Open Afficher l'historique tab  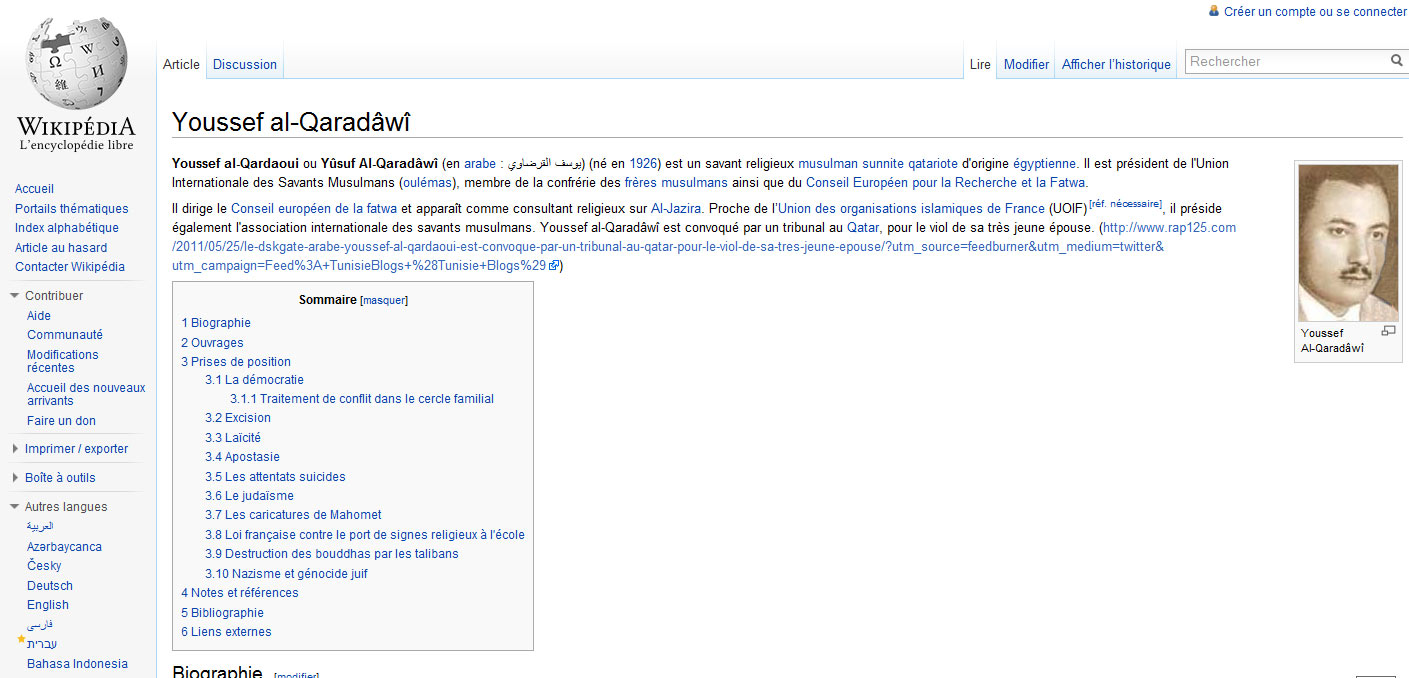[1116, 64]
